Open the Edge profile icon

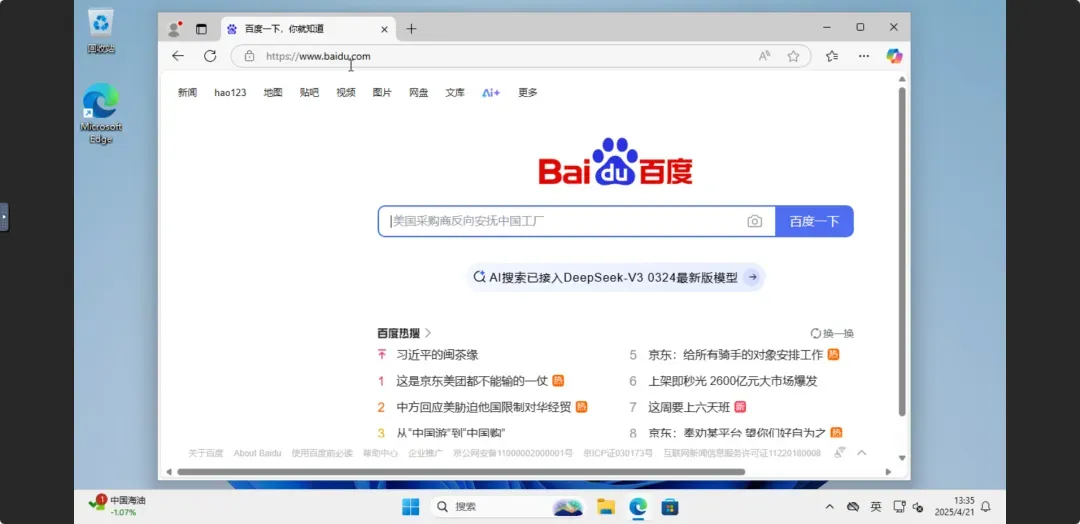pyautogui.click(x=174, y=29)
